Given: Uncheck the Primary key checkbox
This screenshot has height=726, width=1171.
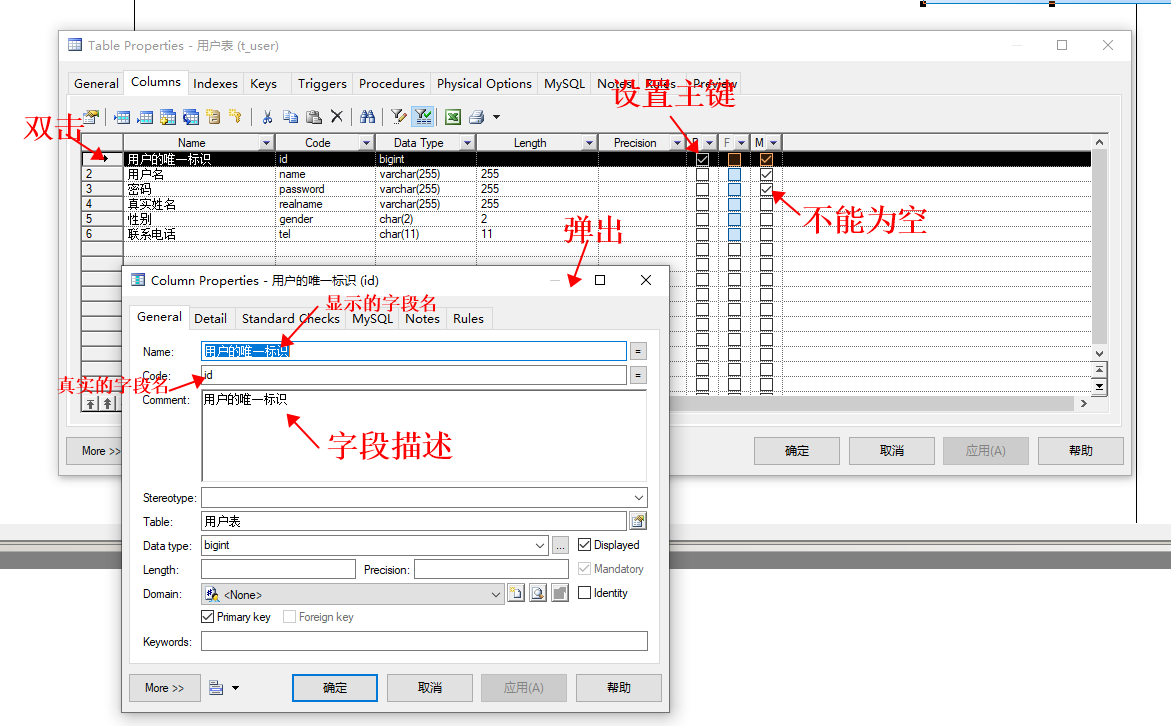Looking at the screenshot, I should click(208, 617).
